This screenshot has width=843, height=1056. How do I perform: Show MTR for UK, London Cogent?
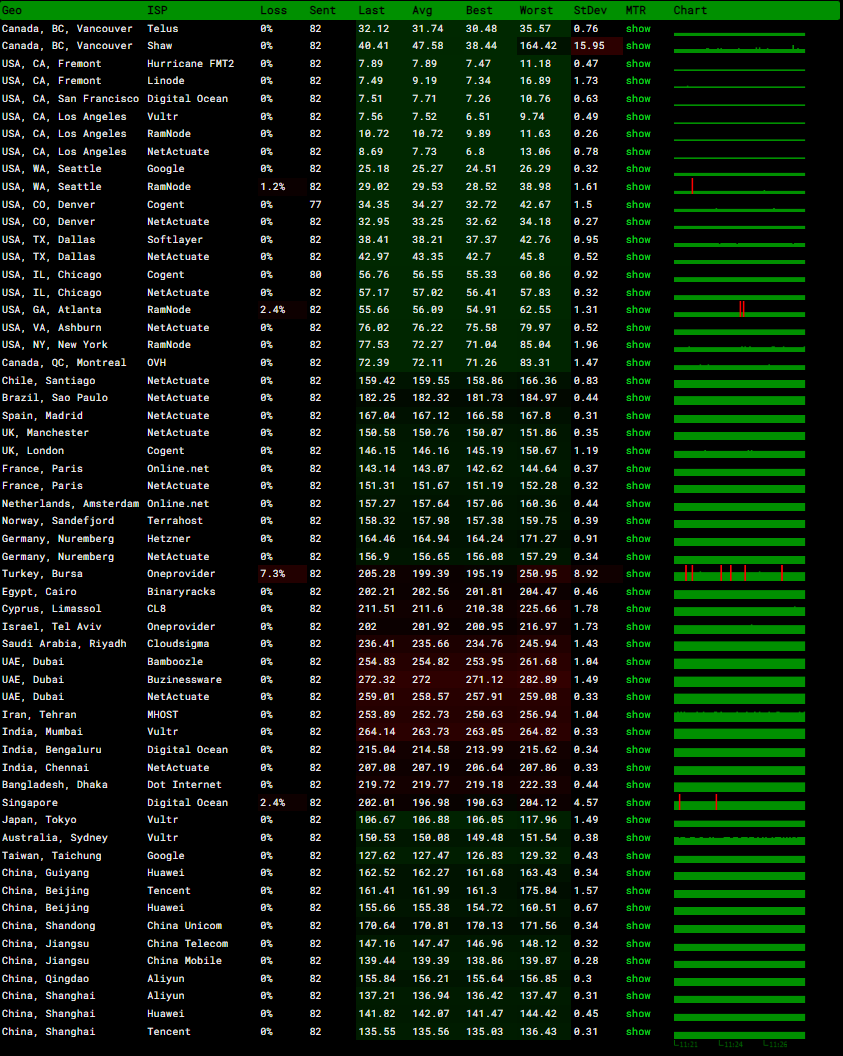[638, 451]
